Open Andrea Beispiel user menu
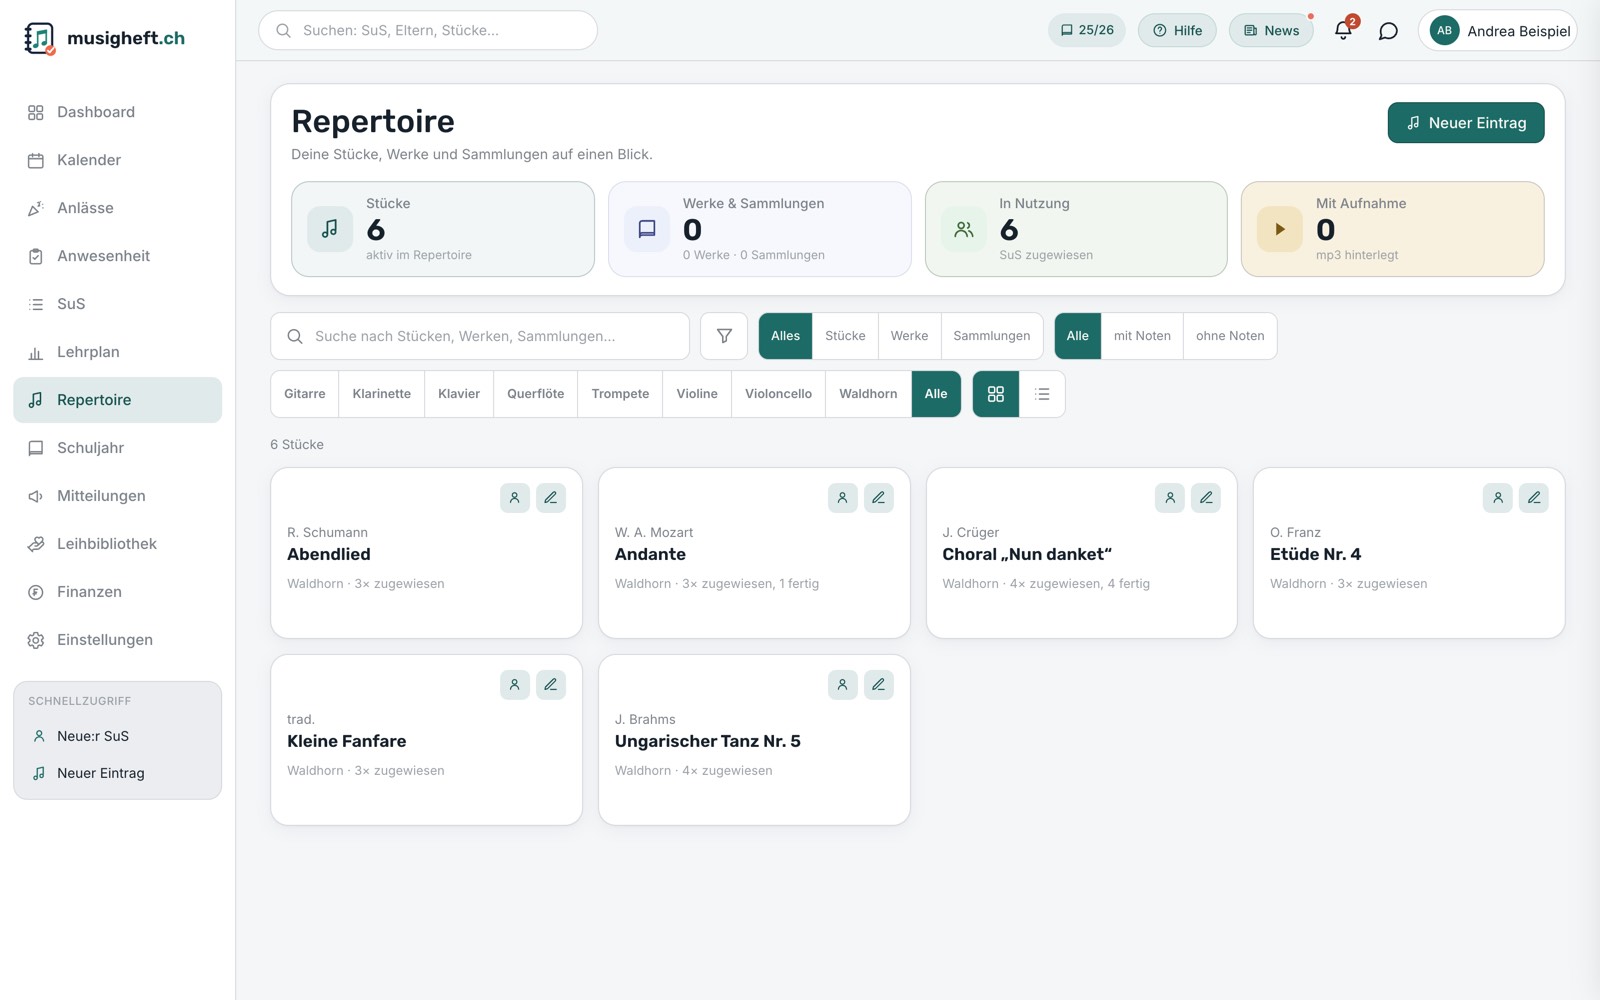This screenshot has width=1600, height=1000. tap(1497, 31)
